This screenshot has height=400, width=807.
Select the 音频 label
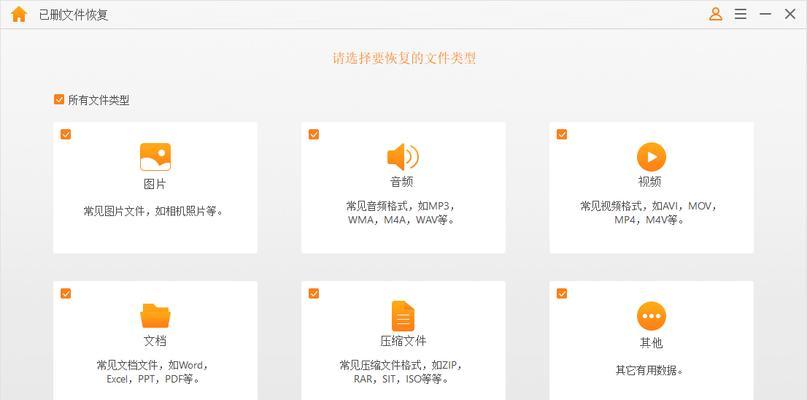pyautogui.click(x=403, y=182)
